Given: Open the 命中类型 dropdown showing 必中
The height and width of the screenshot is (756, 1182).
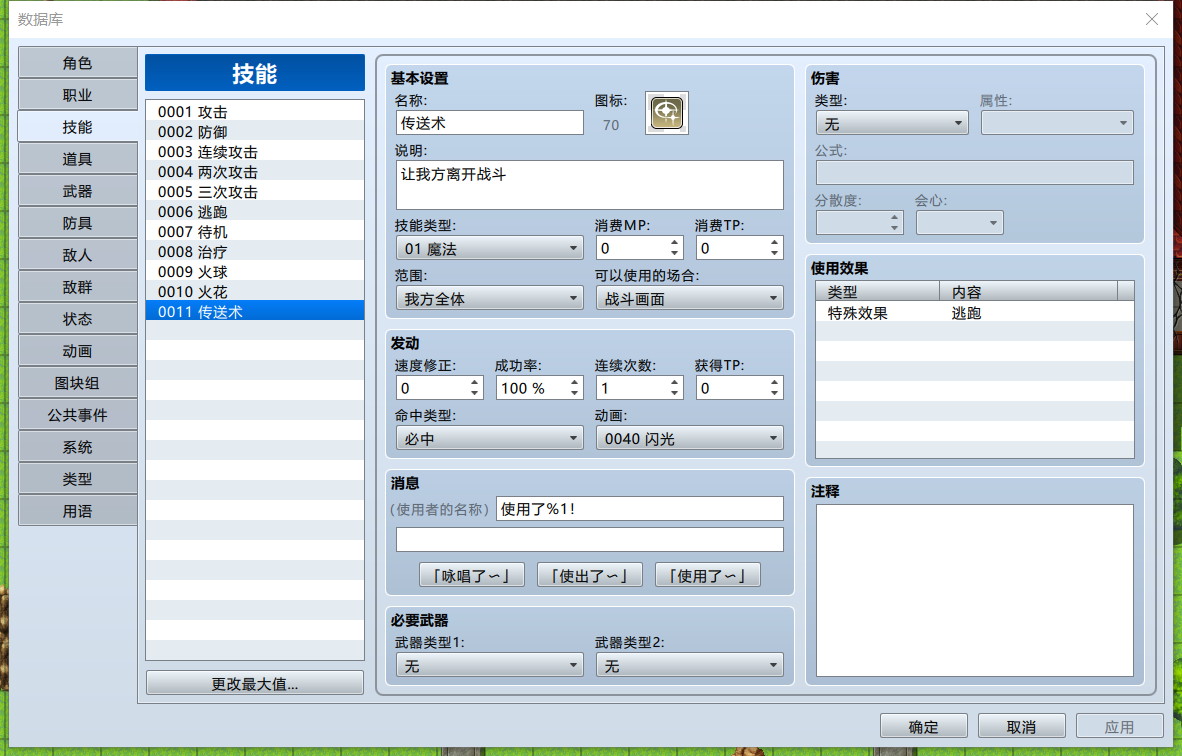Looking at the screenshot, I should 490,439.
